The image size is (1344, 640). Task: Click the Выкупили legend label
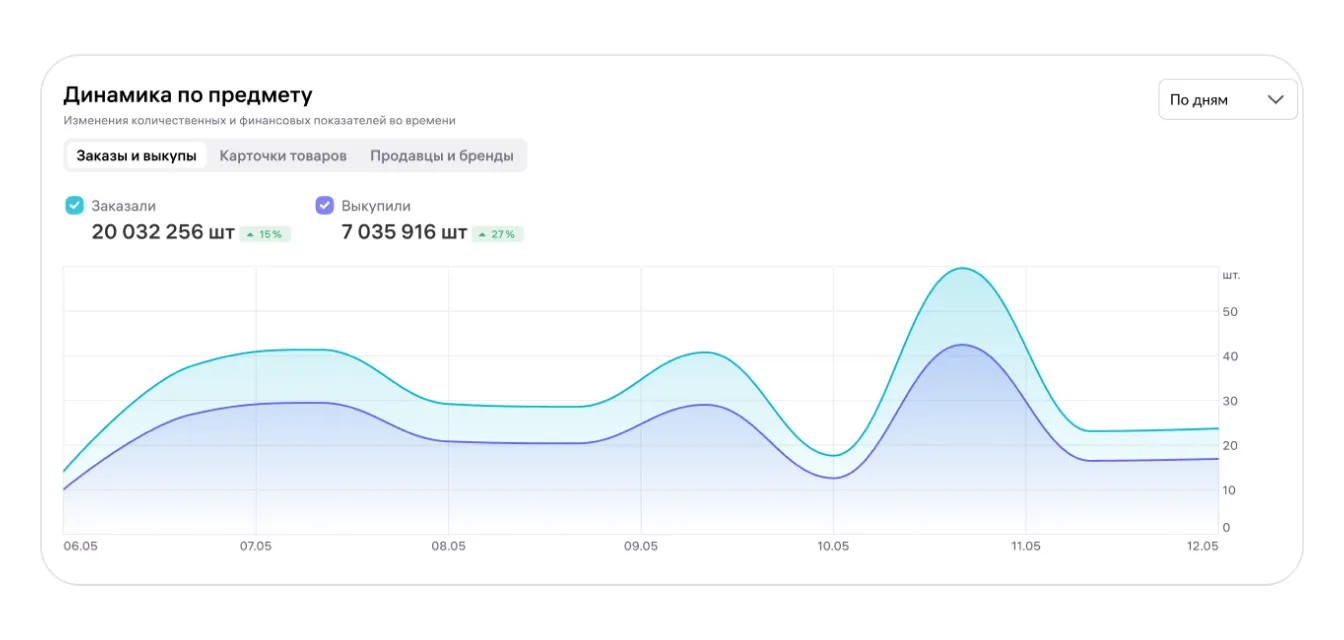(x=376, y=206)
